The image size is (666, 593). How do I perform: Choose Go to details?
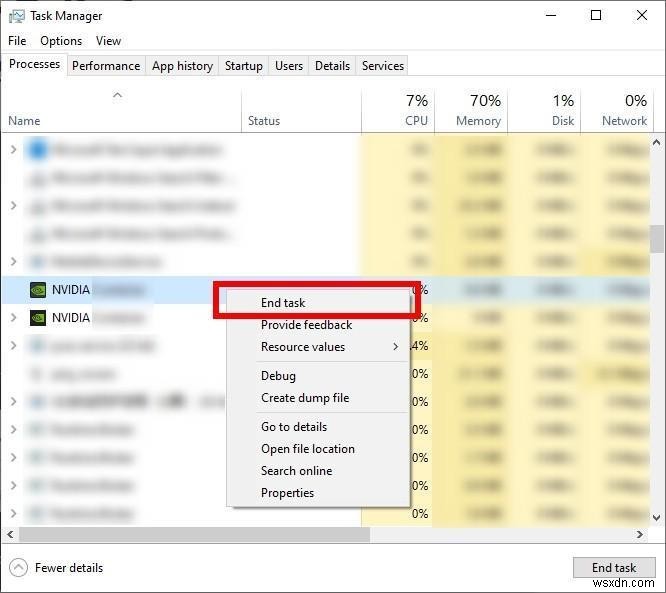click(318, 426)
